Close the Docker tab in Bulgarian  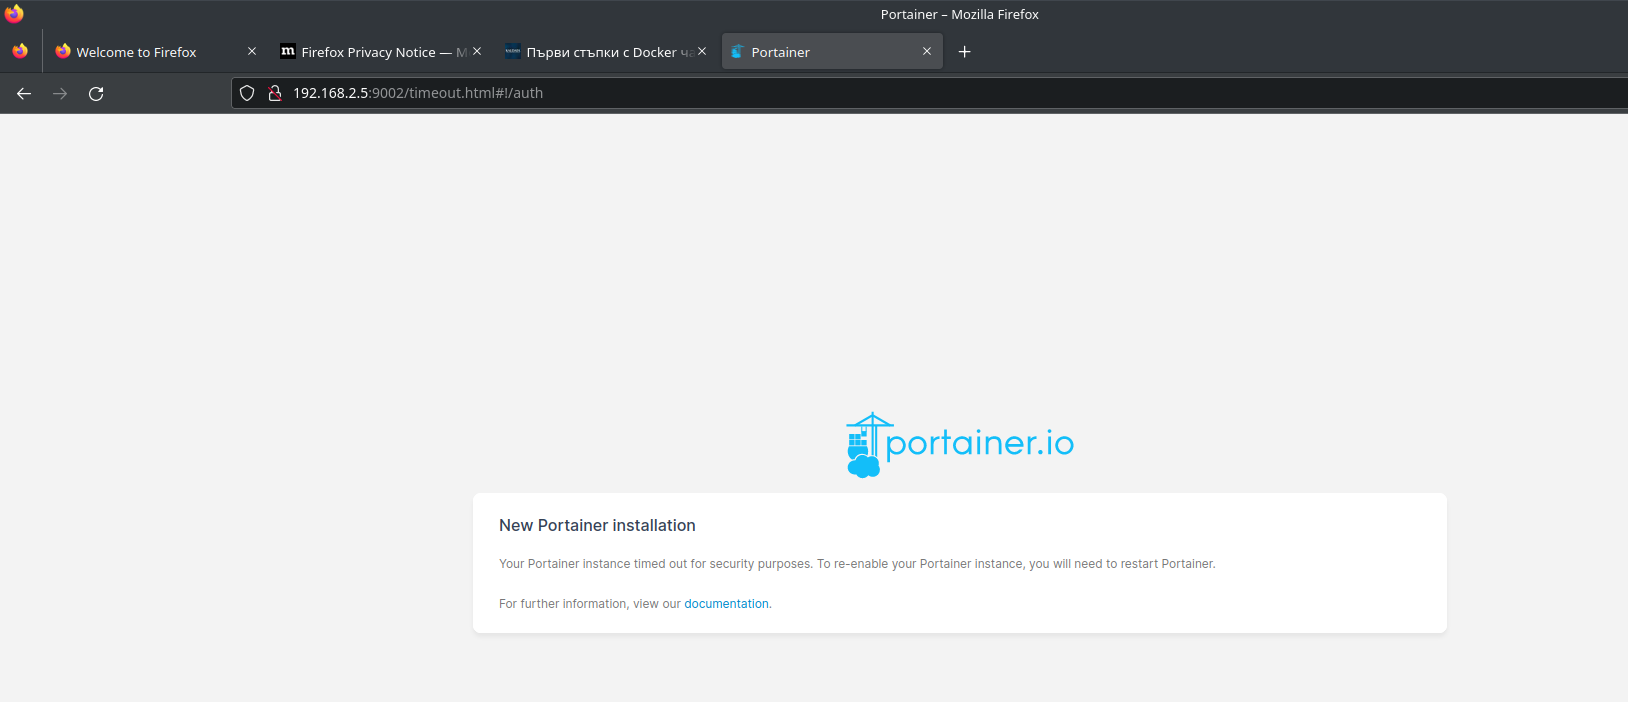[702, 51]
